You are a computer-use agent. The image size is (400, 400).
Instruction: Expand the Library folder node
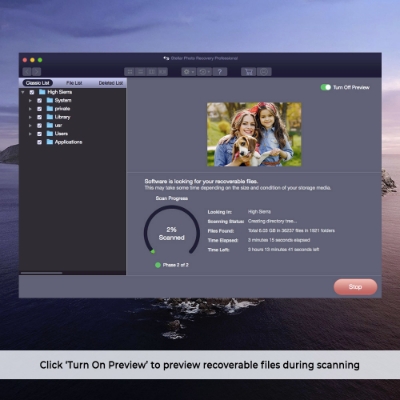click(x=30, y=117)
